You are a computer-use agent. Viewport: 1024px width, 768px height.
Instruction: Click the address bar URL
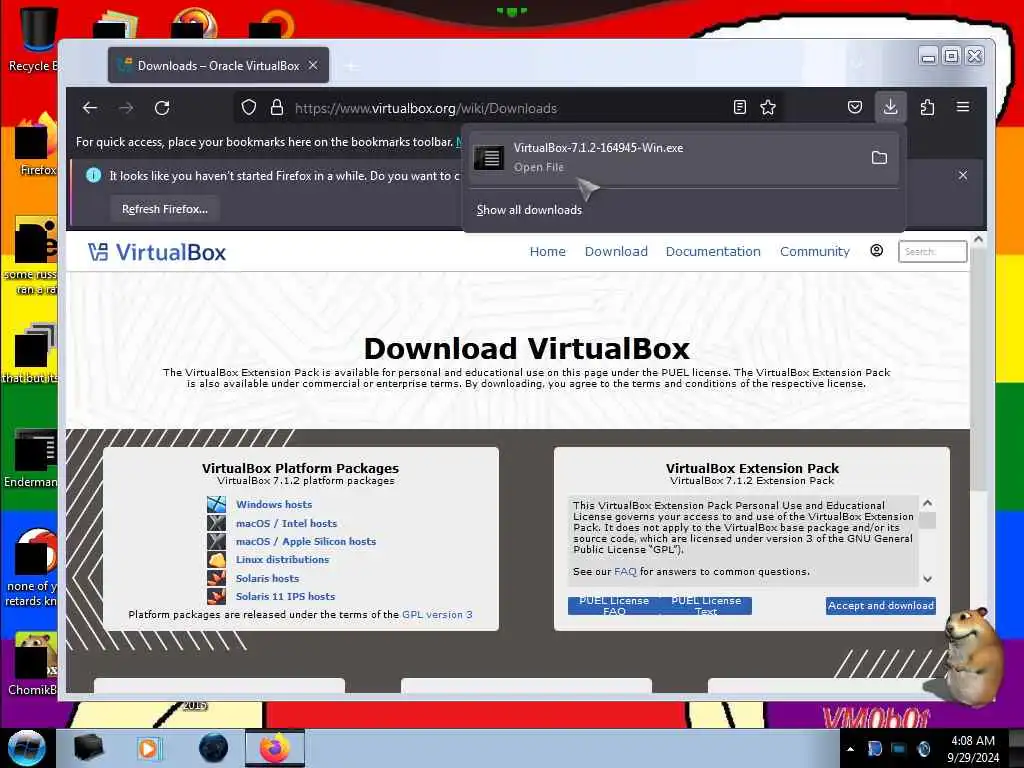pos(426,108)
